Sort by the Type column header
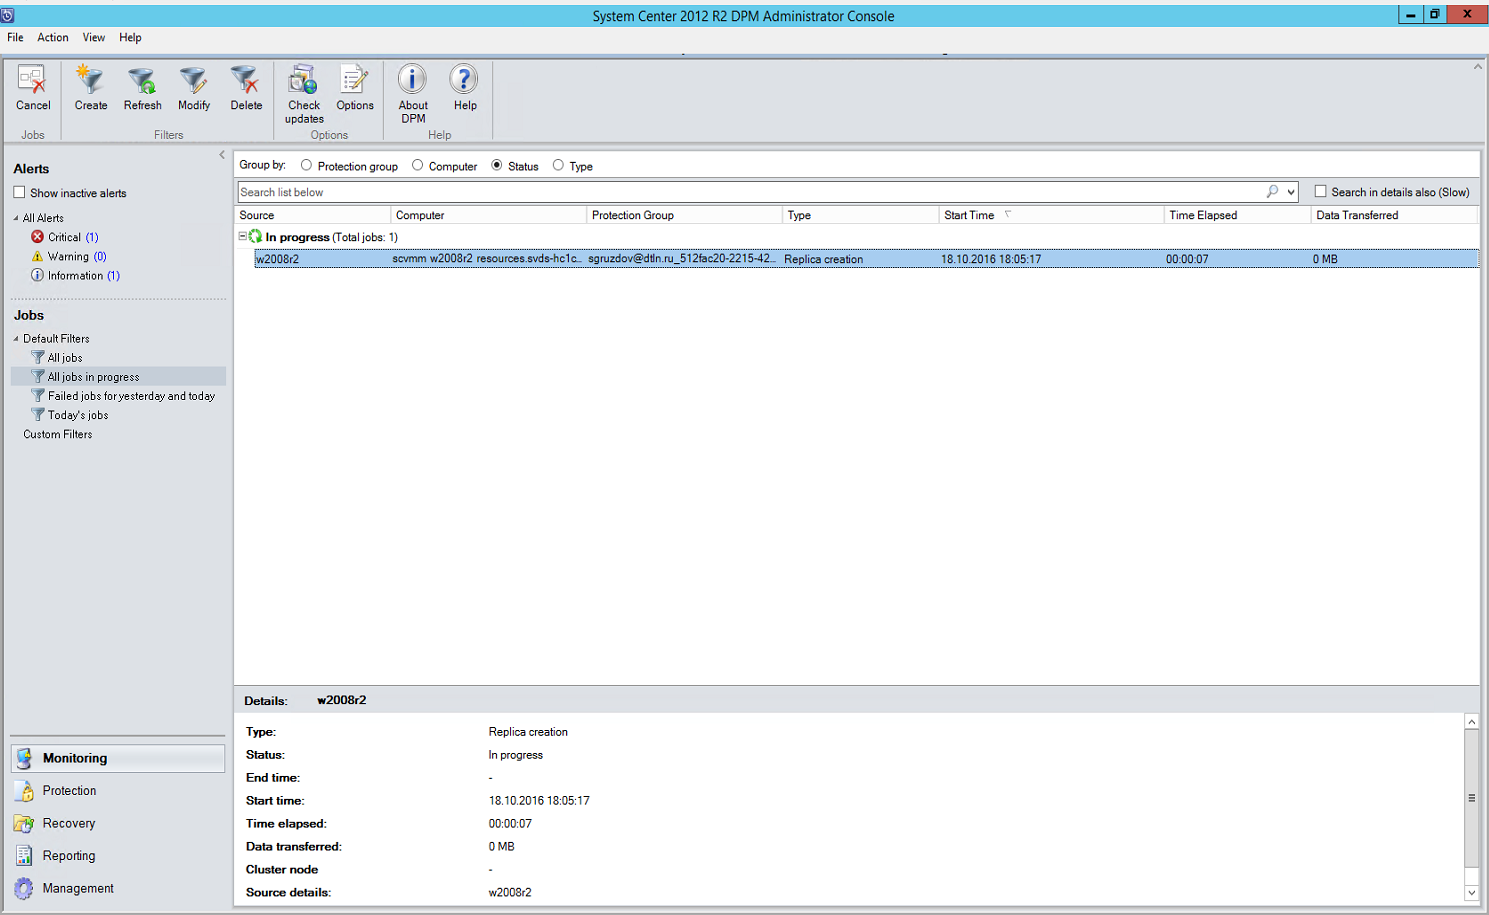Viewport: 1489px width, 915px height. [860, 215]
